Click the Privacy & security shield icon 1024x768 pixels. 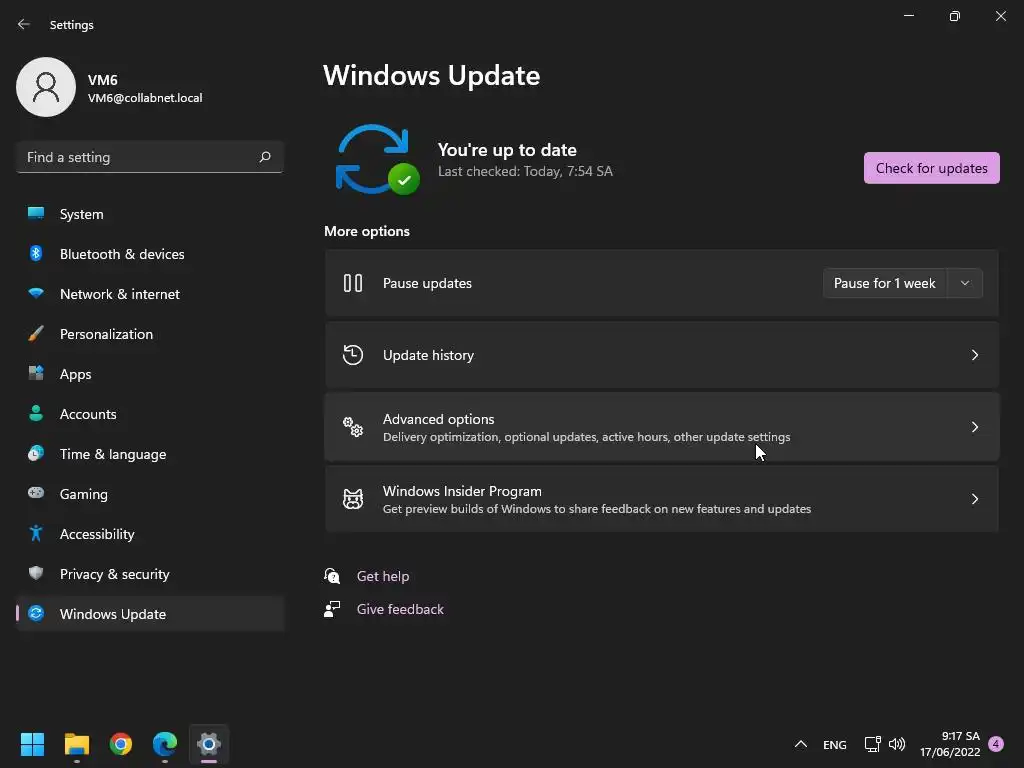(x=36, y=573)
